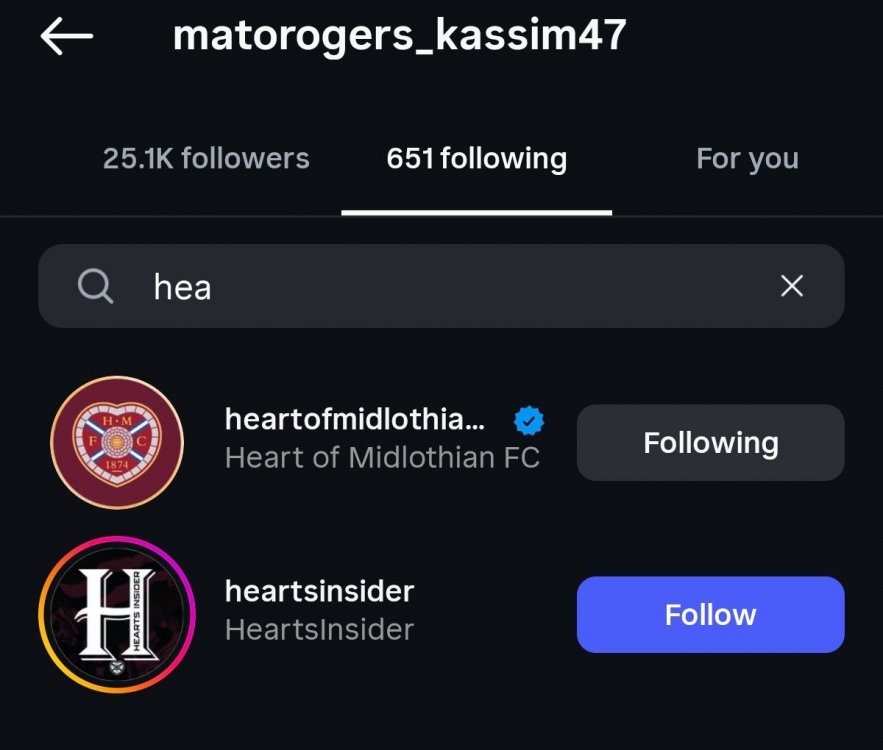Viewport: 883px width, 750px height.
Task: Click the "HeartsInsider" display name
Action: click(x=319, y=630)
